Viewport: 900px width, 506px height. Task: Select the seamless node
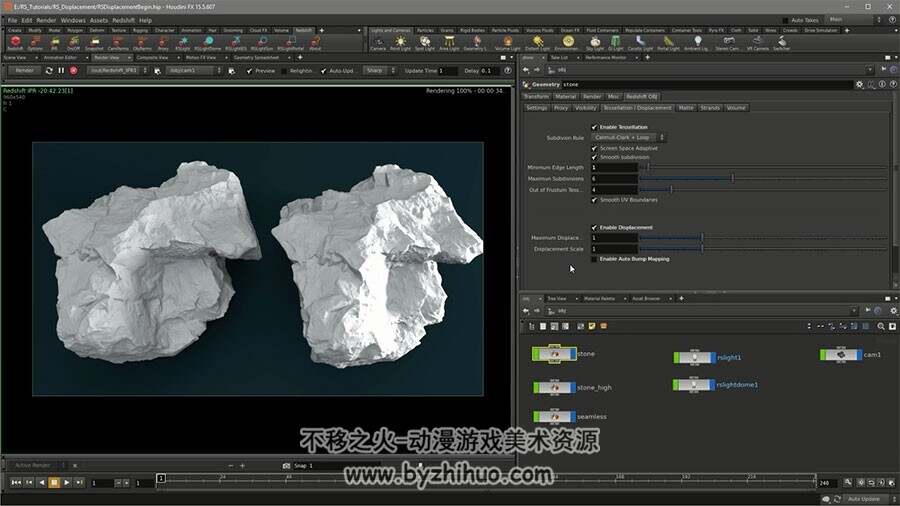tap(554, 417)
